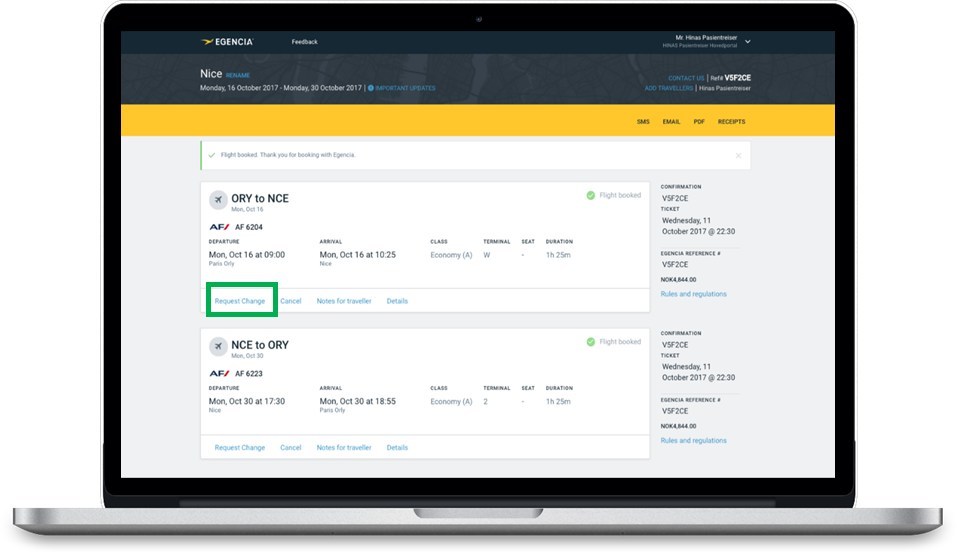Viewport: 957px width, 553px height.
Task: Click the Air France logo beside AF 6223
Action: click(x=219, y=373)
